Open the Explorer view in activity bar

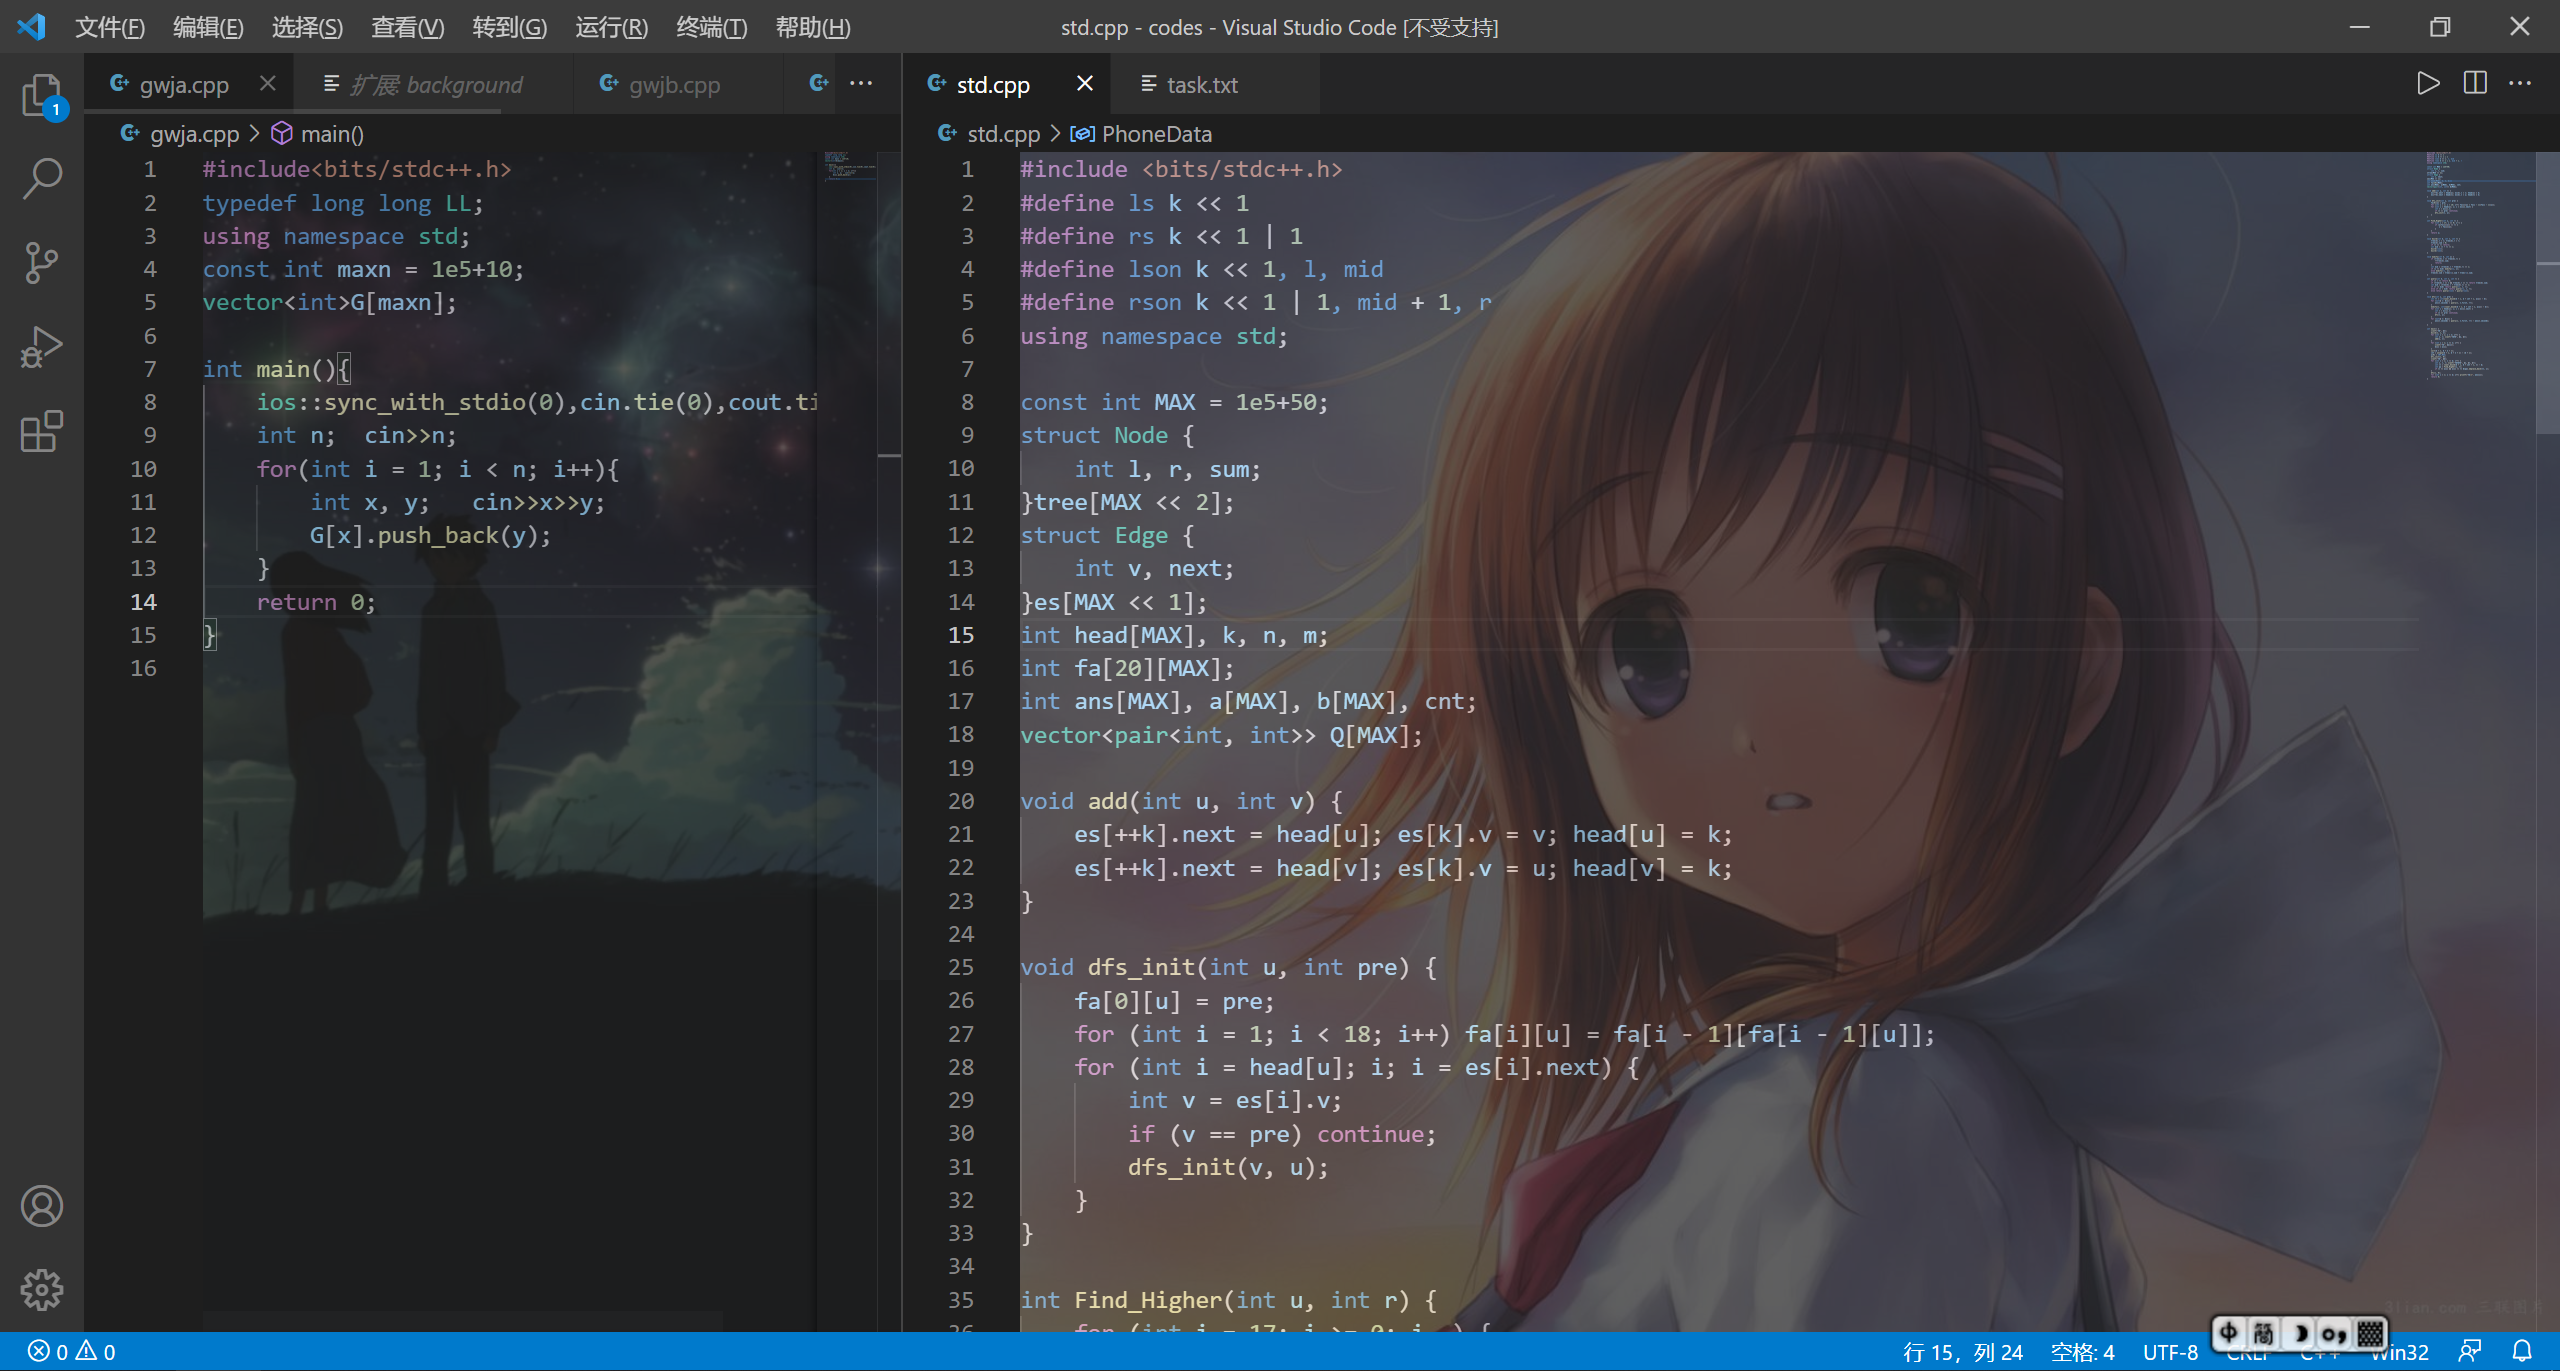coord(42,97)
